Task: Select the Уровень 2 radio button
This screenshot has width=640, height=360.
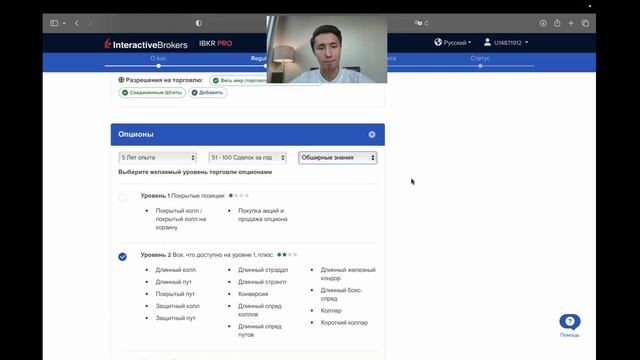Action: coord(122,257)
